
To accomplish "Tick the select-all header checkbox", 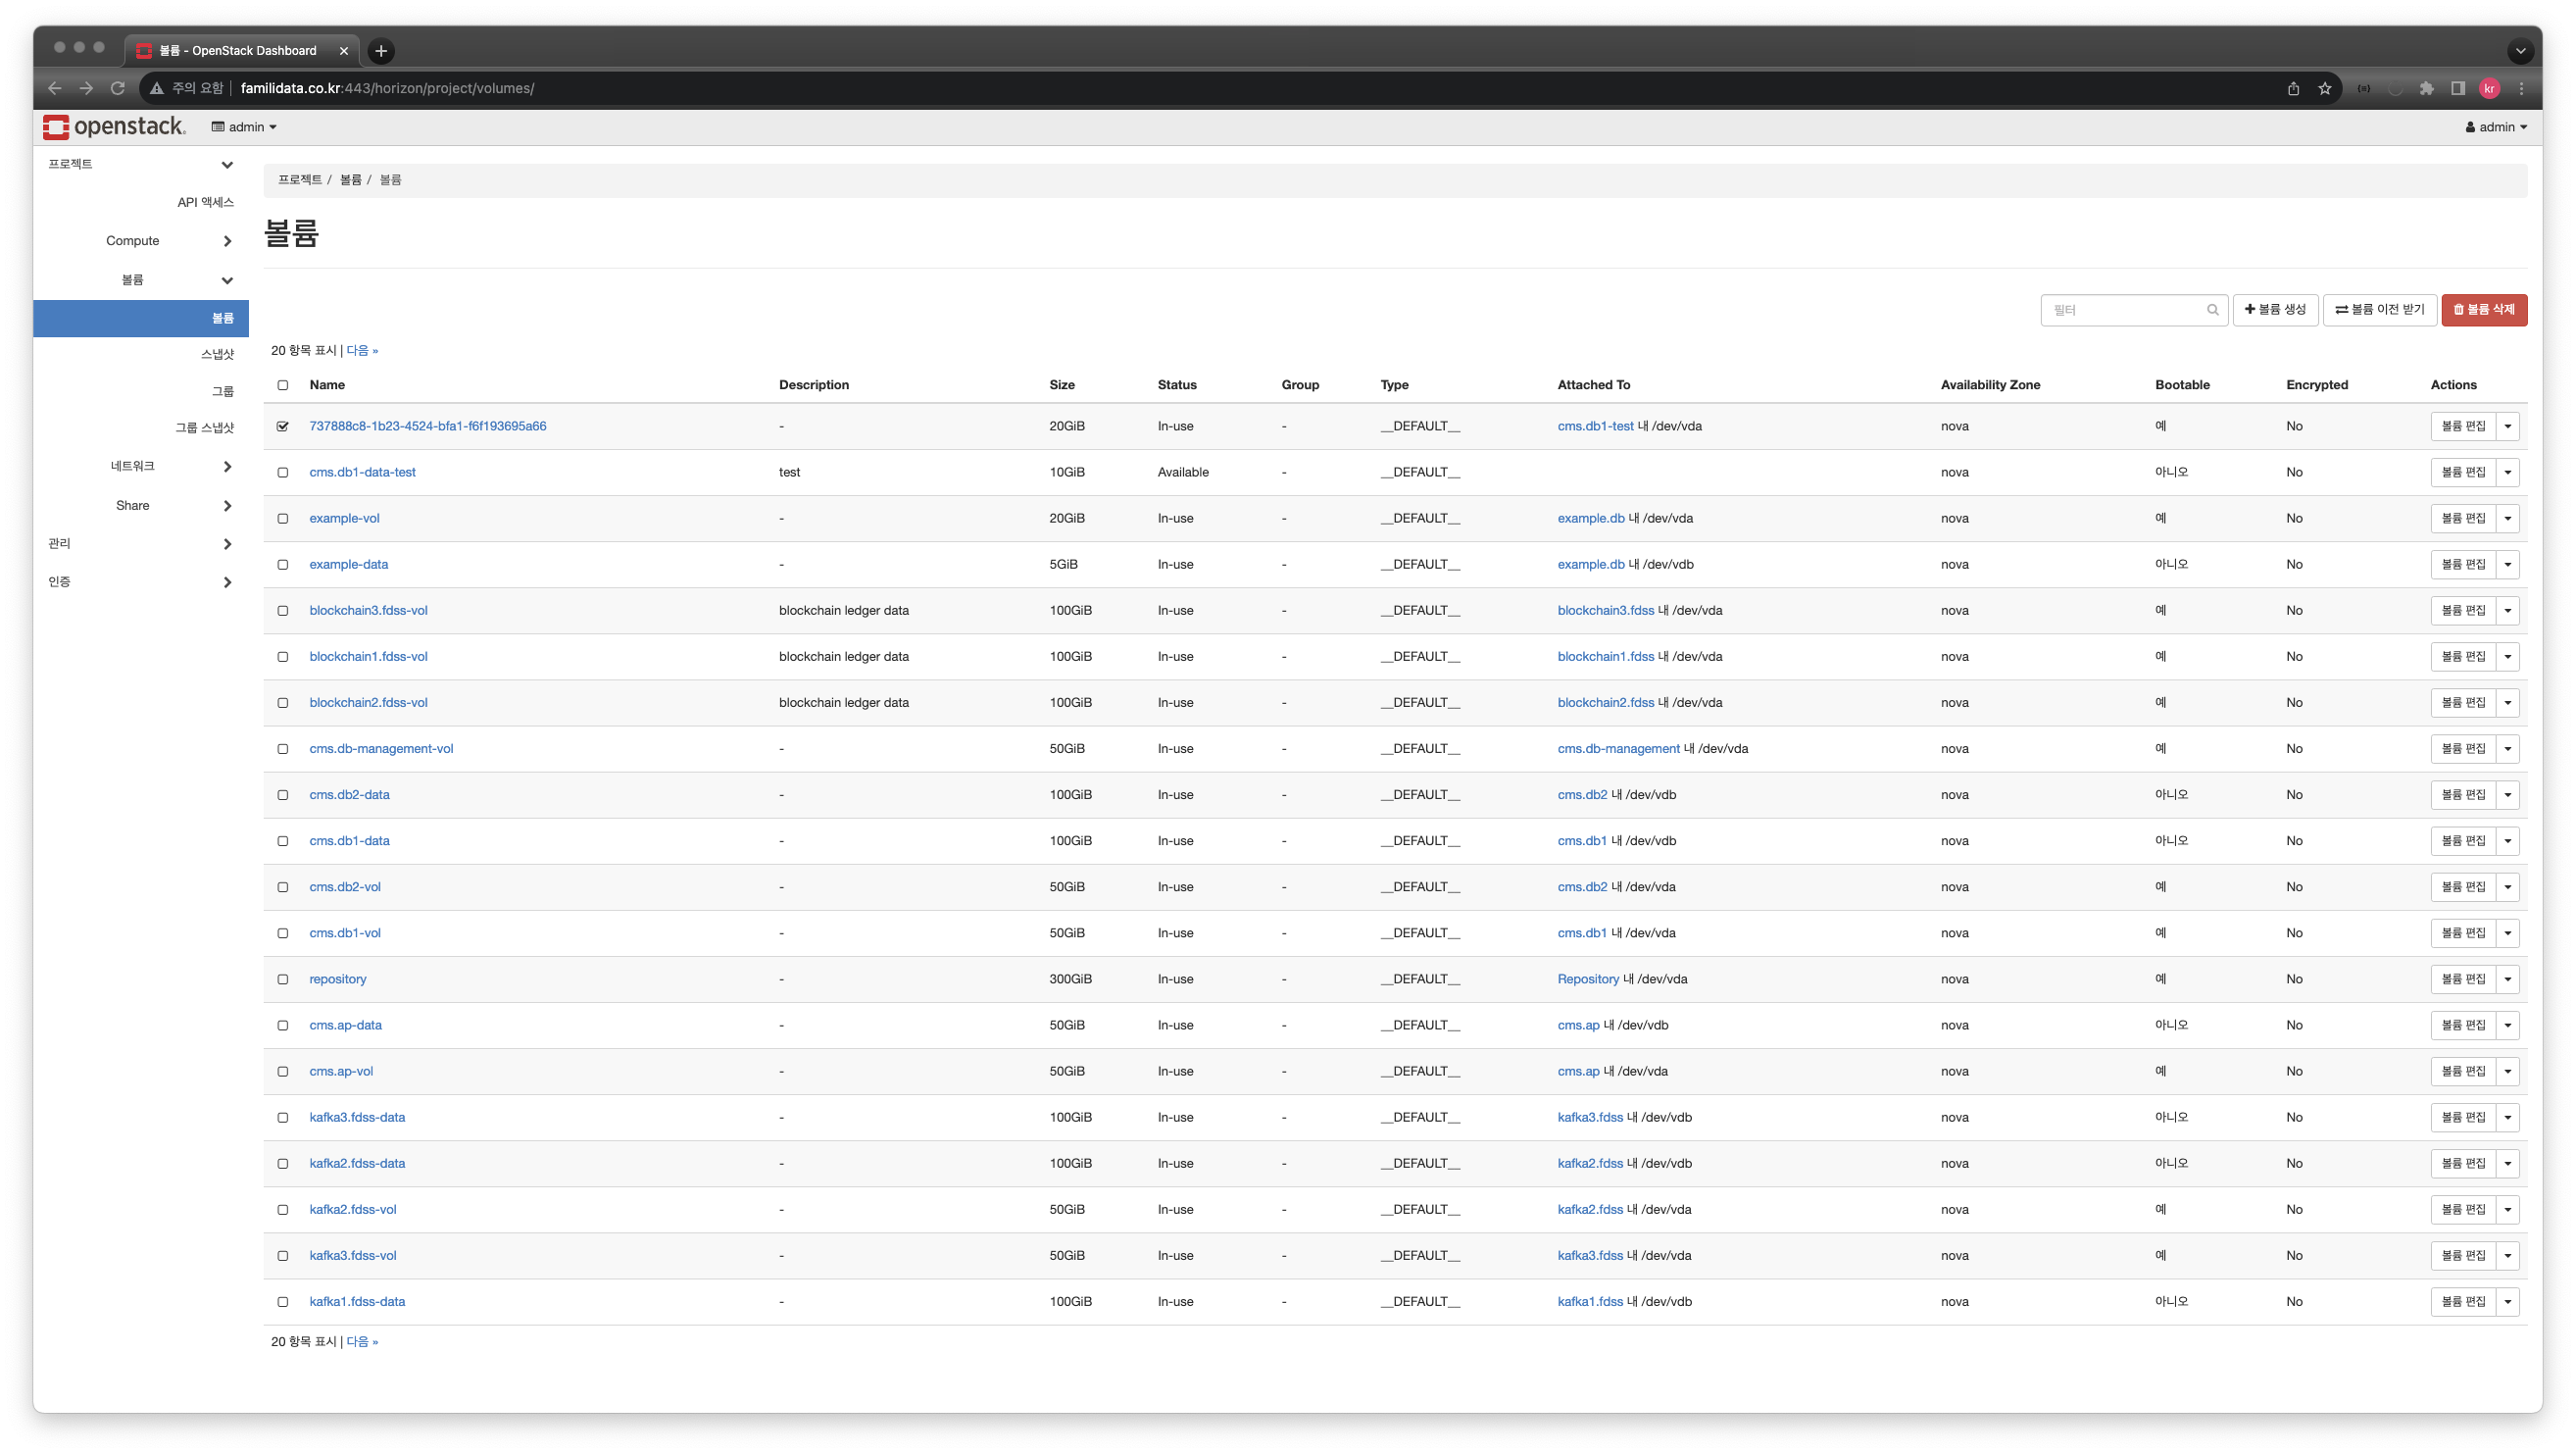I will 283,385.
